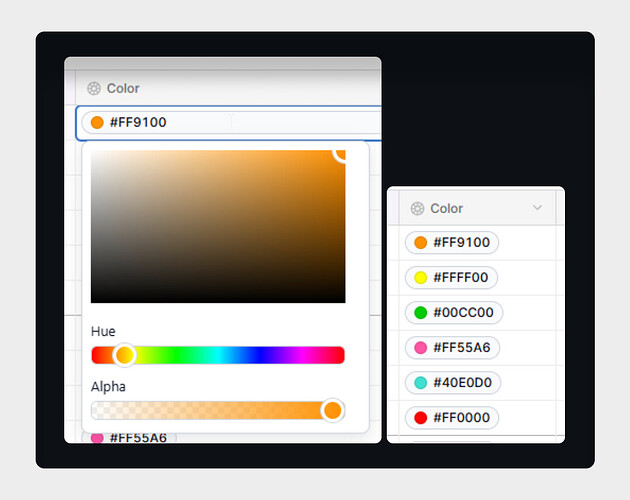Click the Color column header in left panel
Viewport: 630px width, 500px height.
(x=228, y=88)
